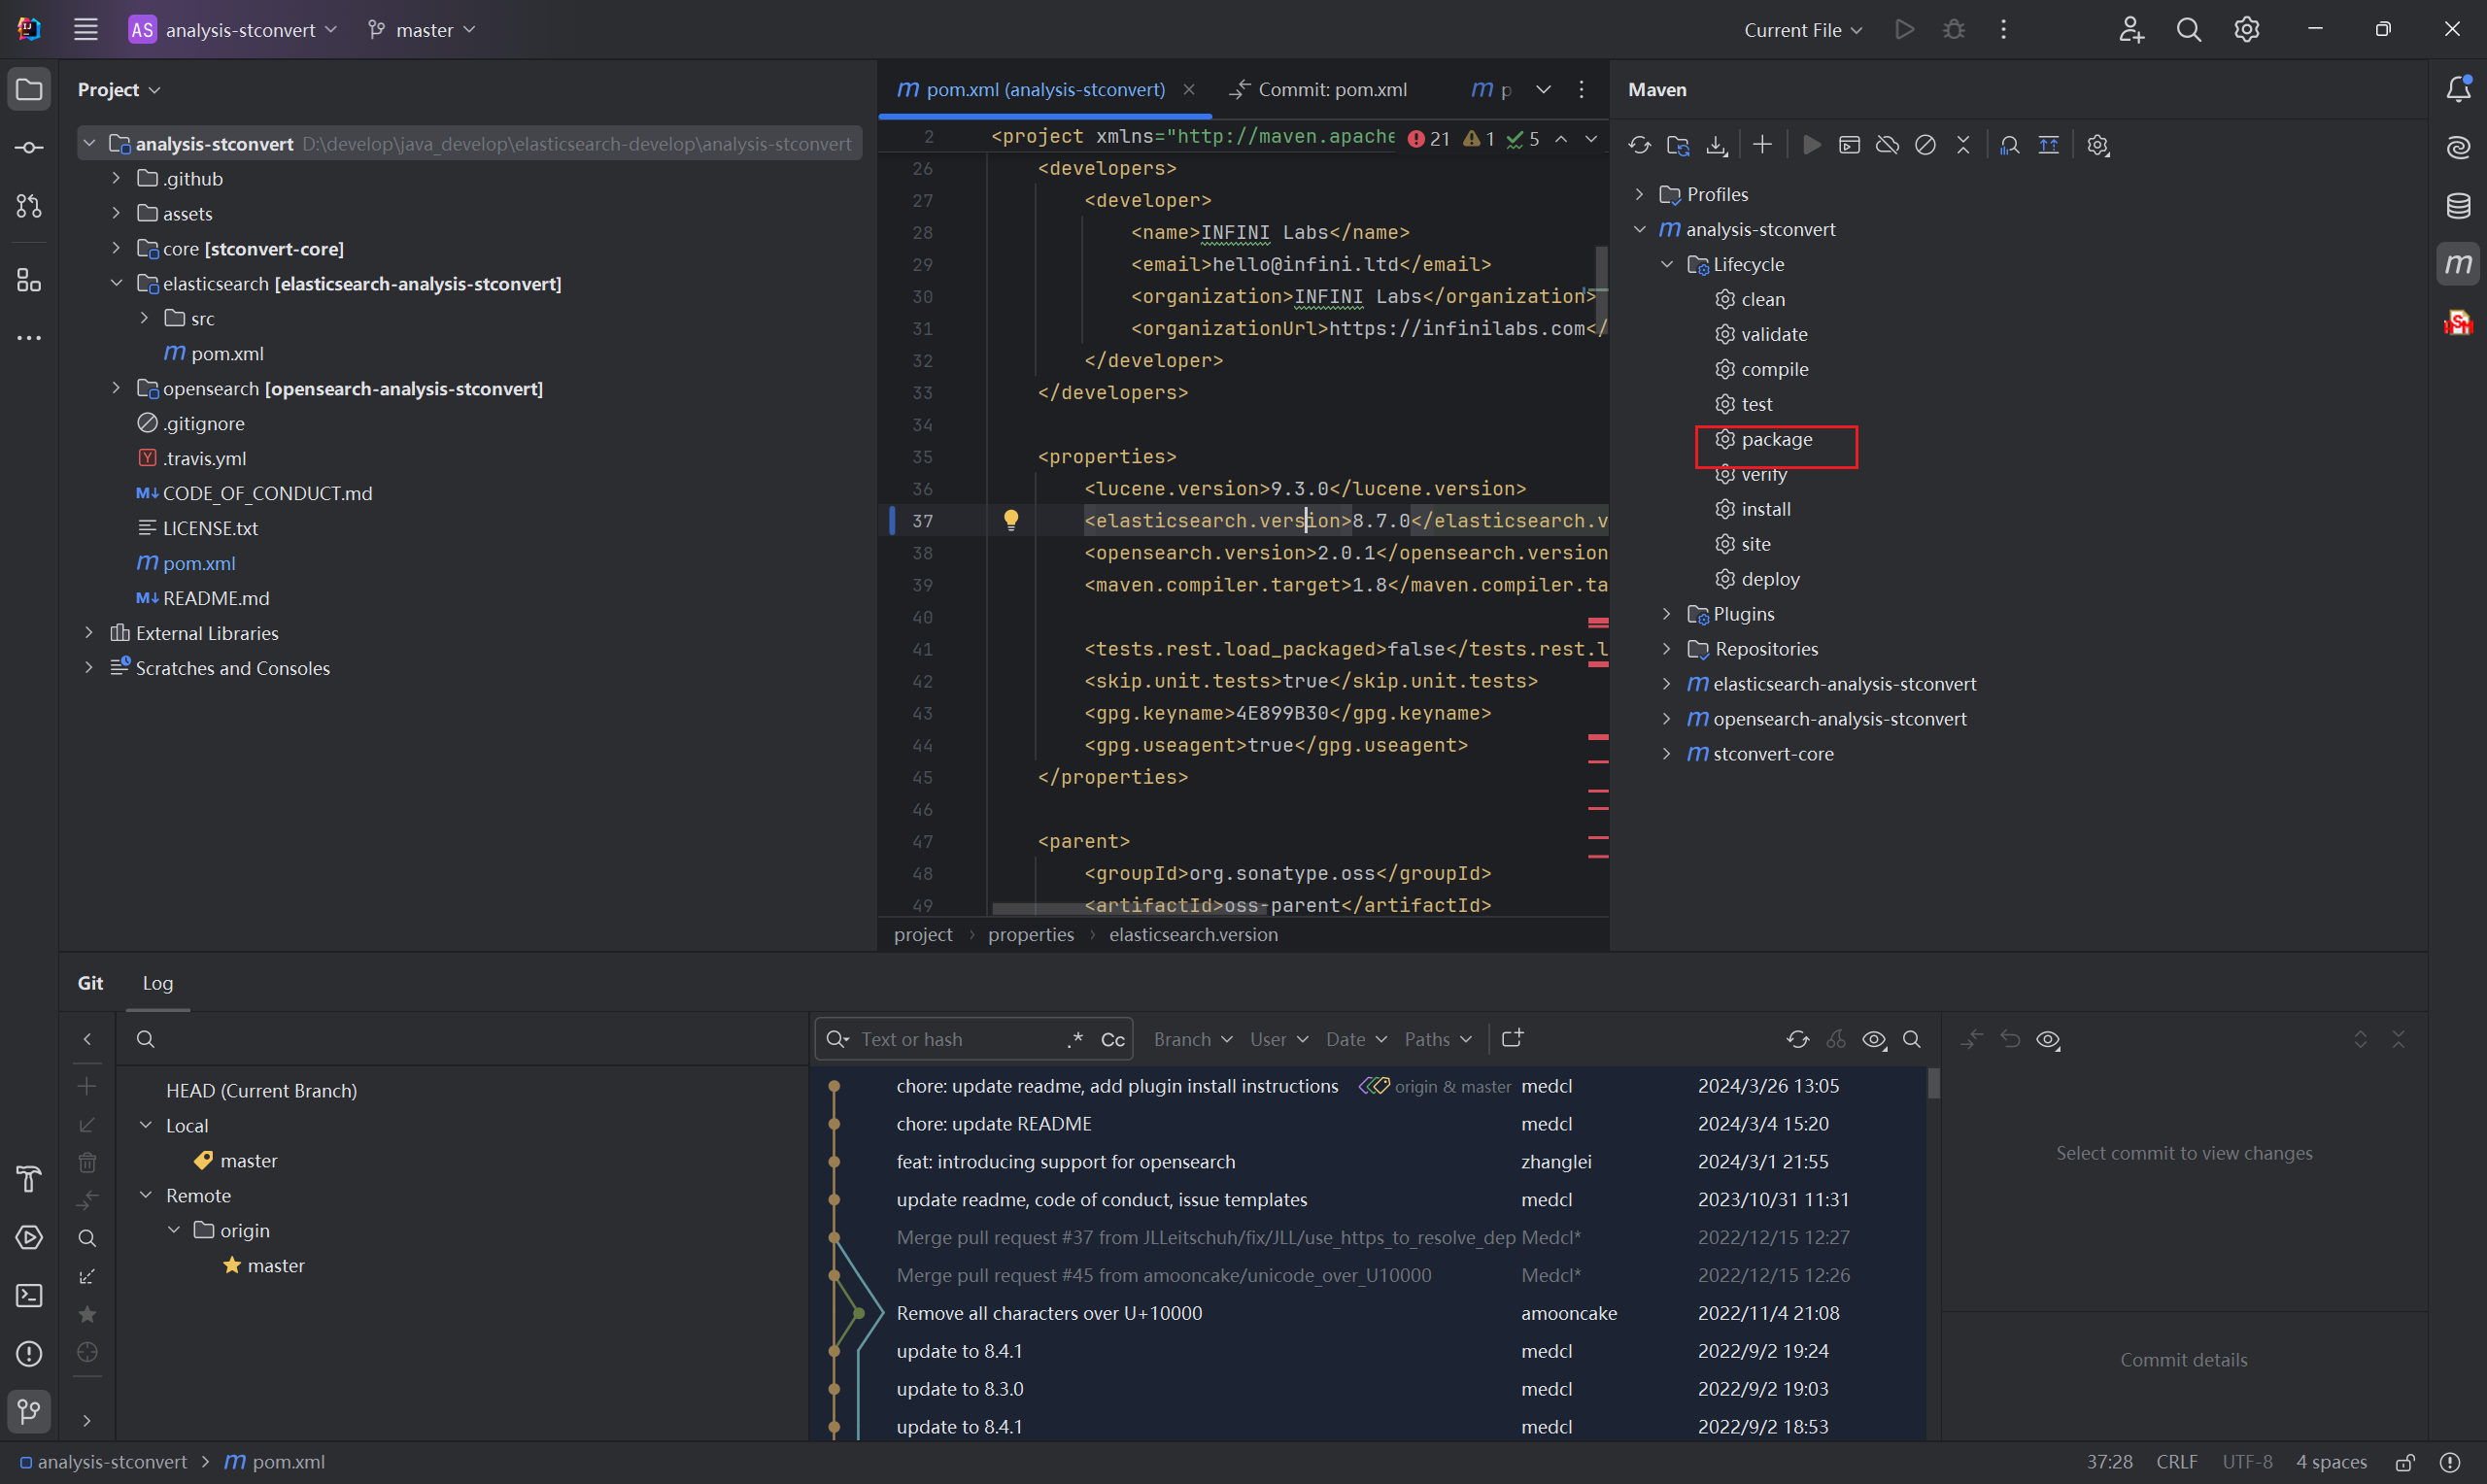Screen dimensions: 2487x1484
Task: Open Code With Me icon in title bar
Action: 2131,30
